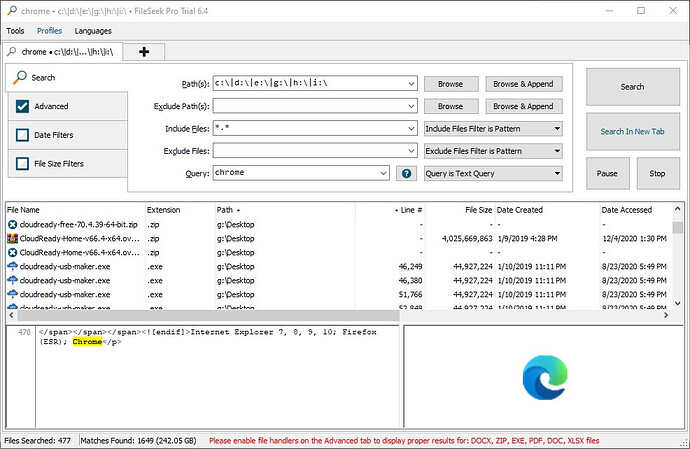Click icon of cloudready-free-70.4.39-64-bit.zip row
Image resolution: width=690 pixels, height=449 pixels.
click(x=12, y=224)
